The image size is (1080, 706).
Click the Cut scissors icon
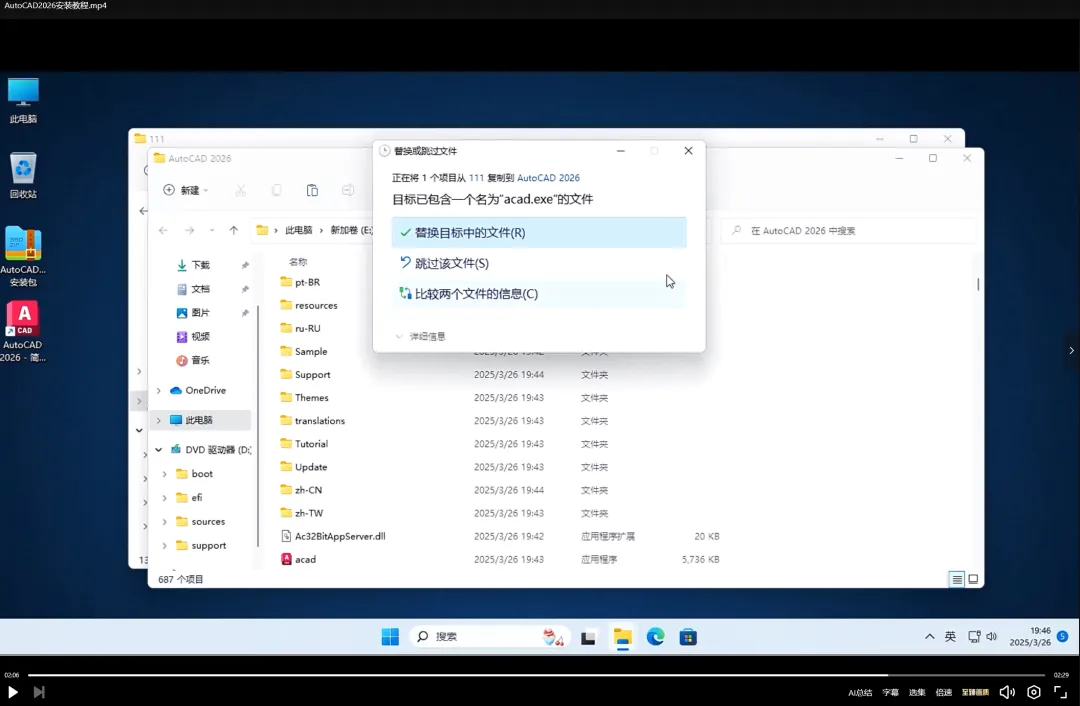(x=240, y=190)
